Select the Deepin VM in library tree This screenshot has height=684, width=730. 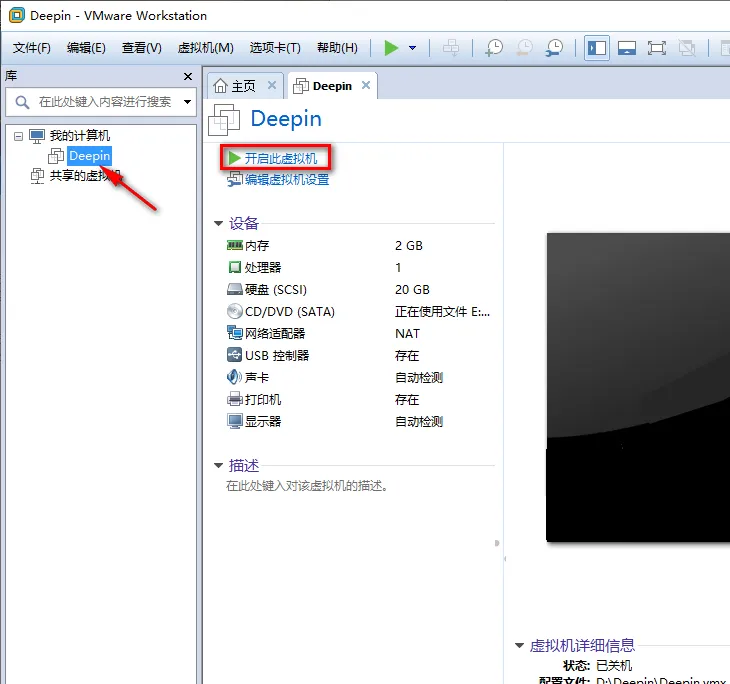(89, 156)
